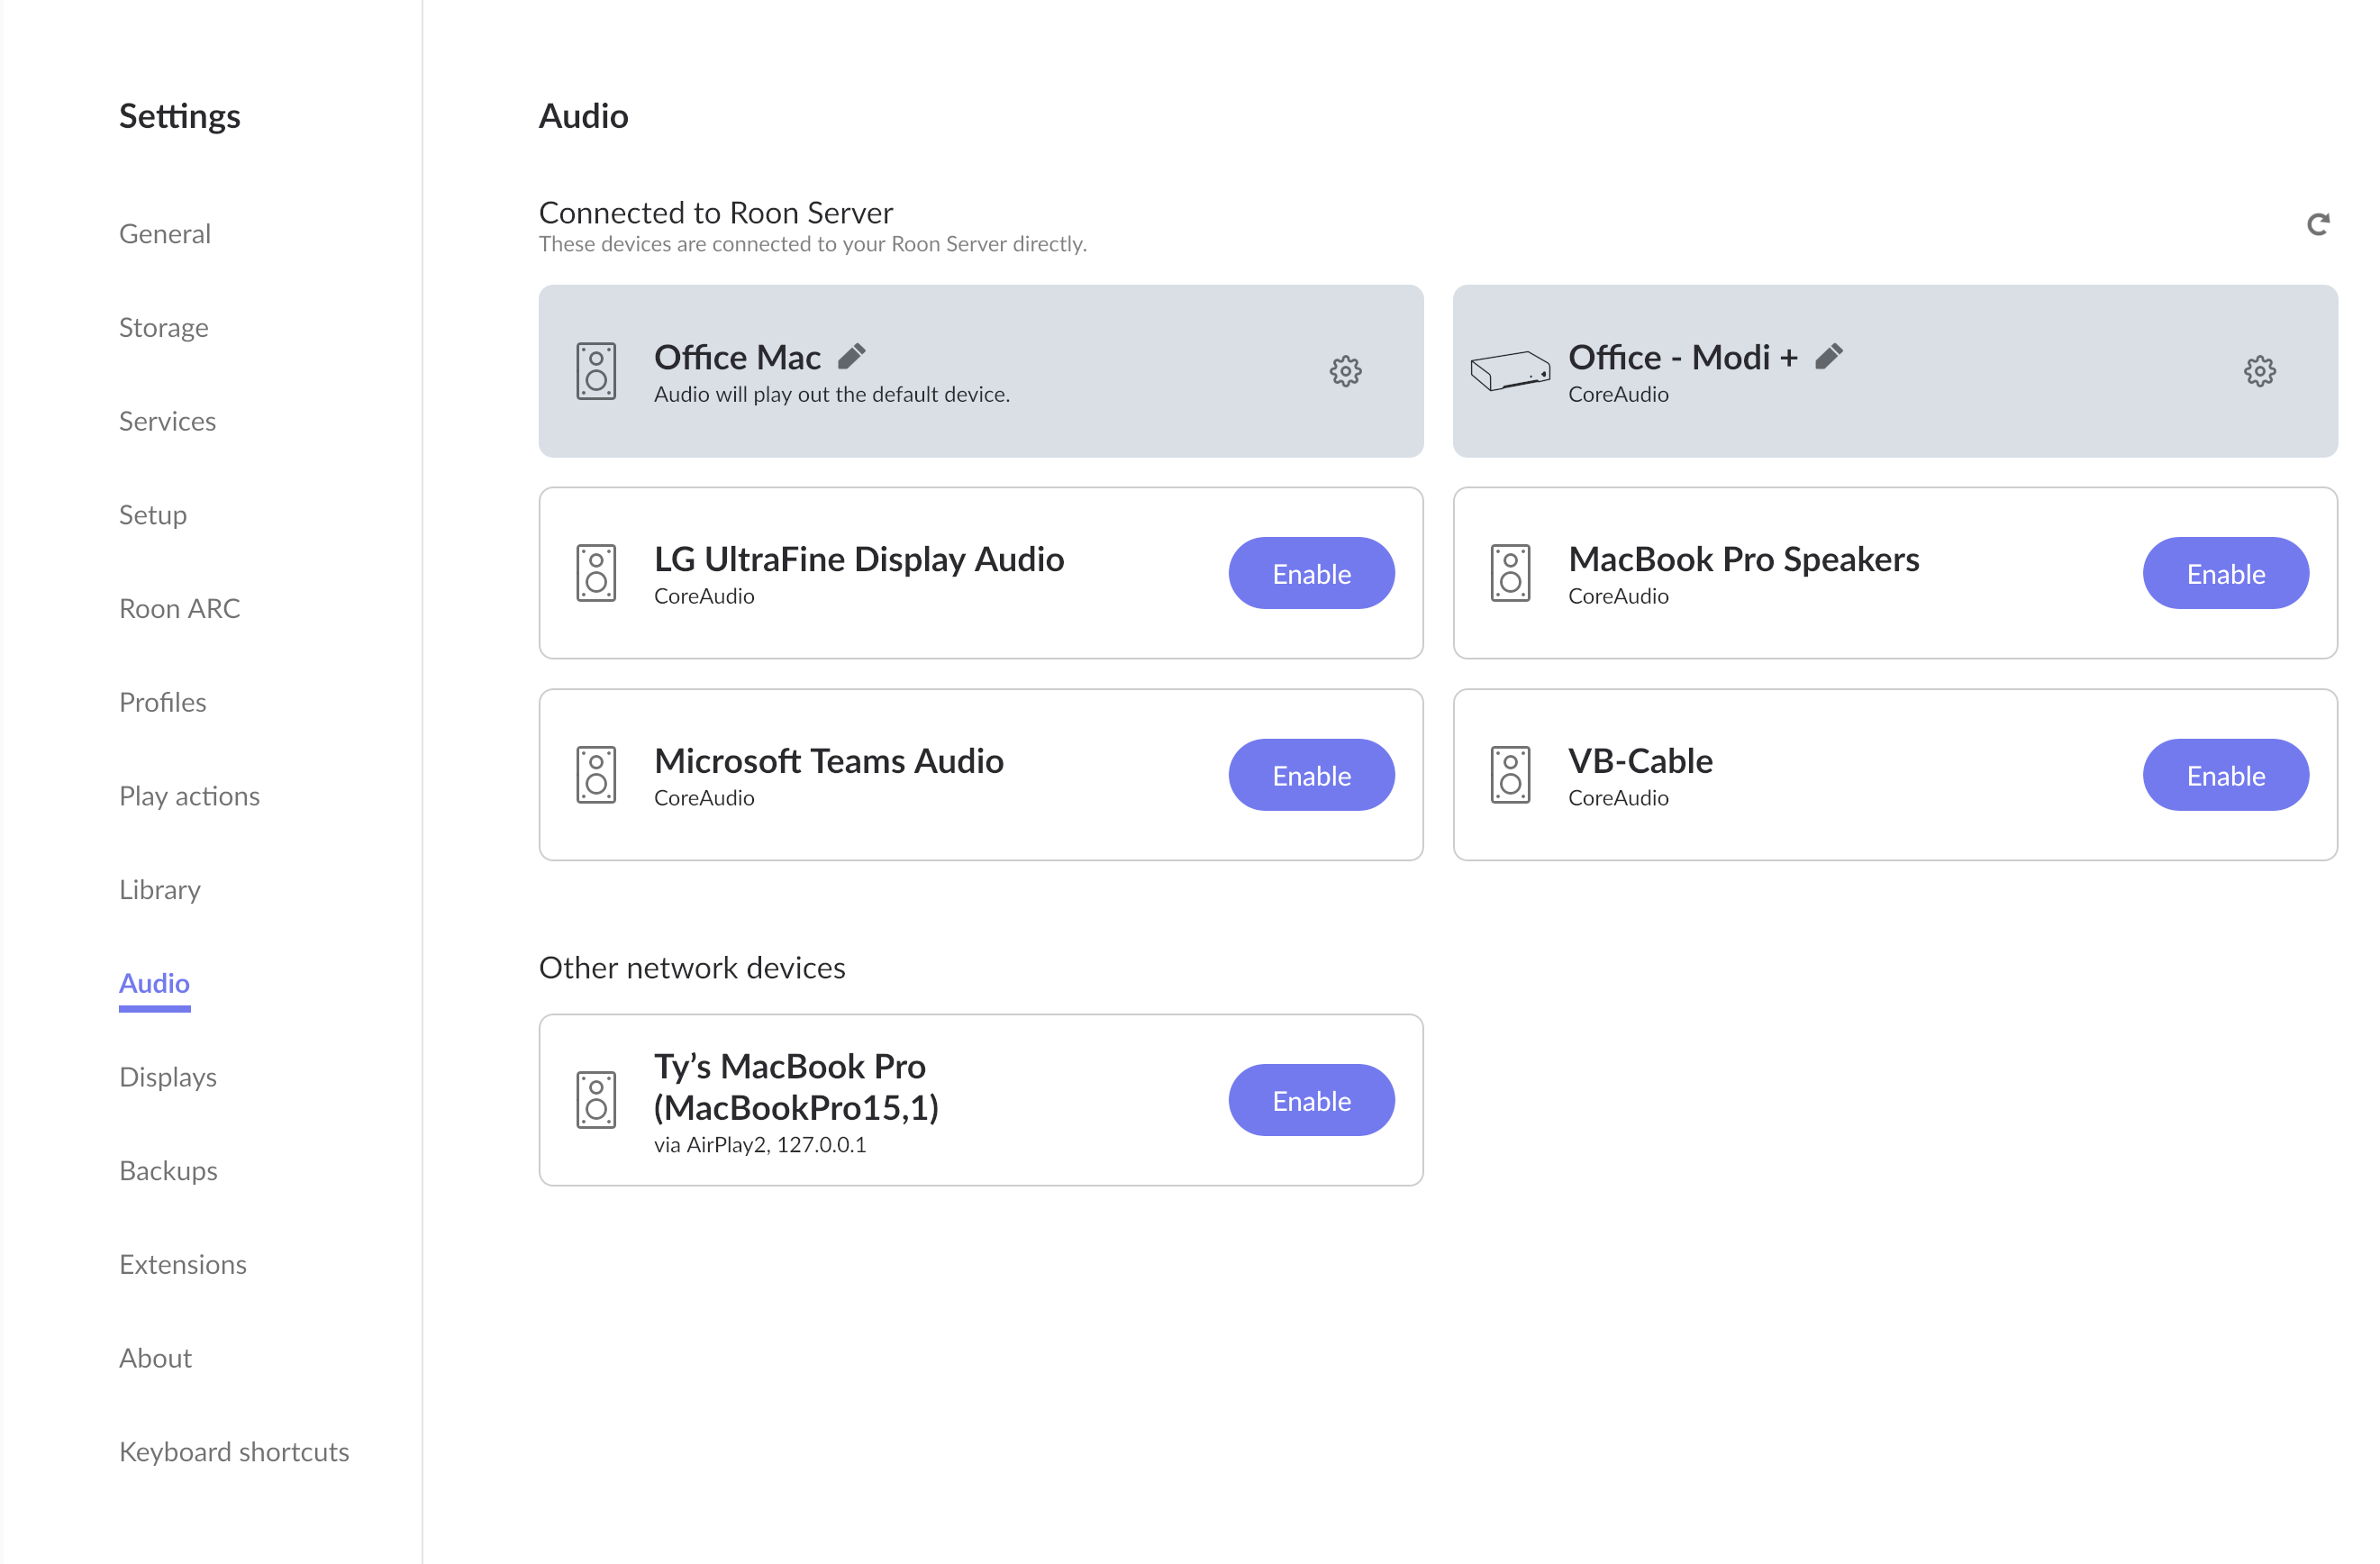Click CoreAudio label under VB-Cable
This screenshot has width=2380, height=1564.
pos(1618,798)
